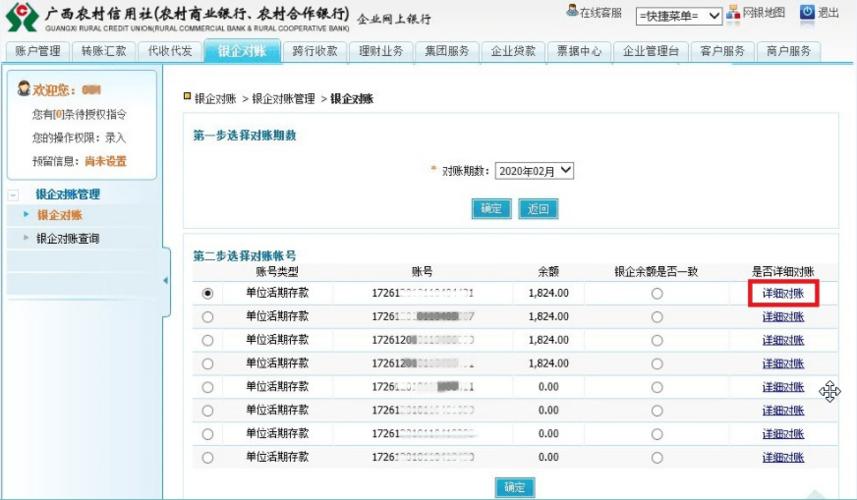
Task: Select the third account row radio button
Action: (207, 340)
